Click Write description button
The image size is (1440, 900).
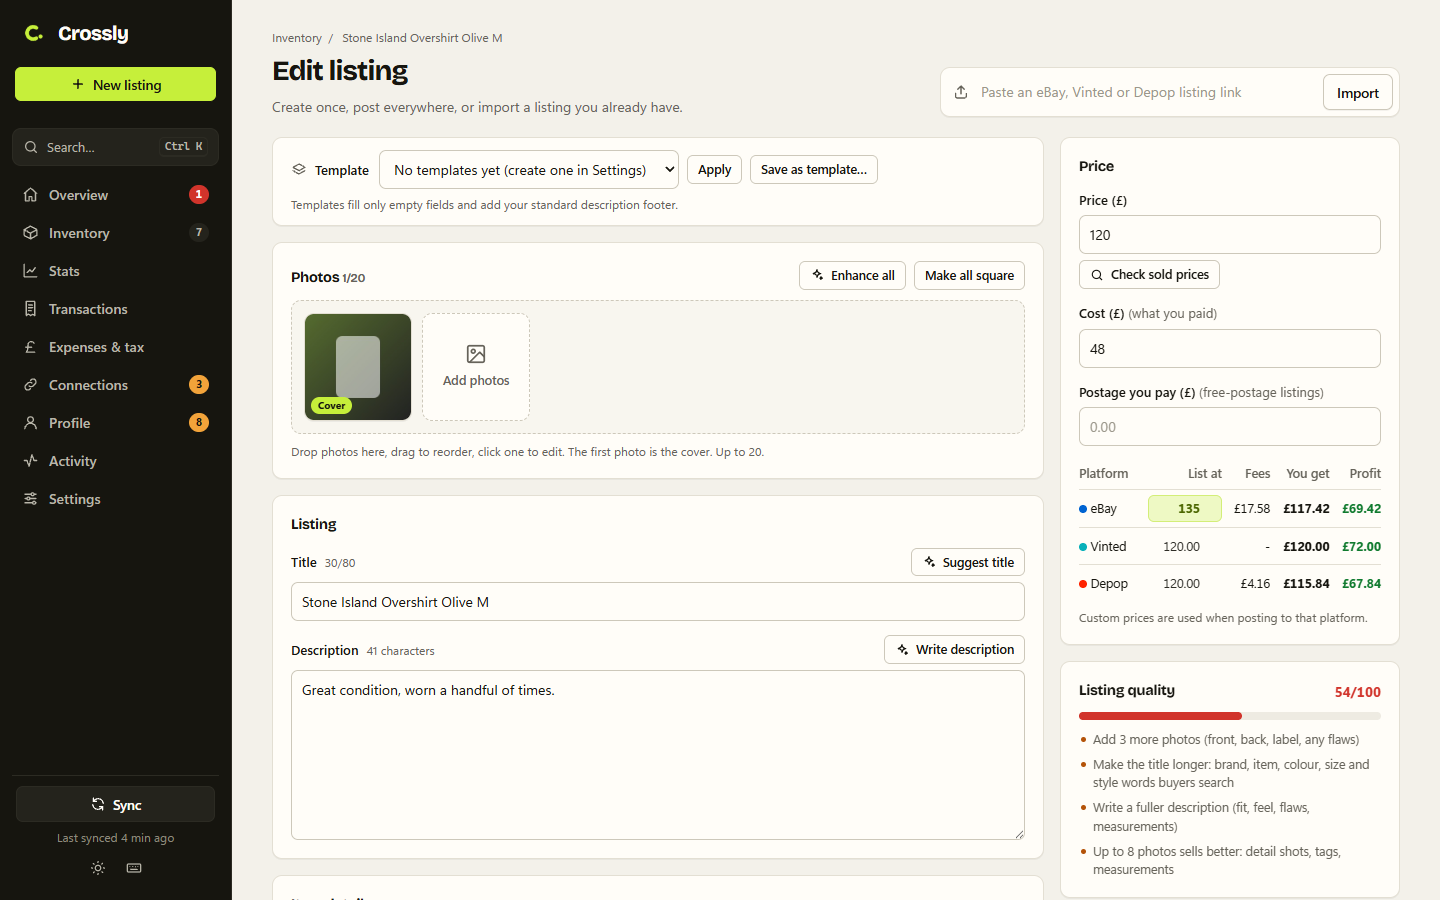pyautogui.click(x=954, y=649)
